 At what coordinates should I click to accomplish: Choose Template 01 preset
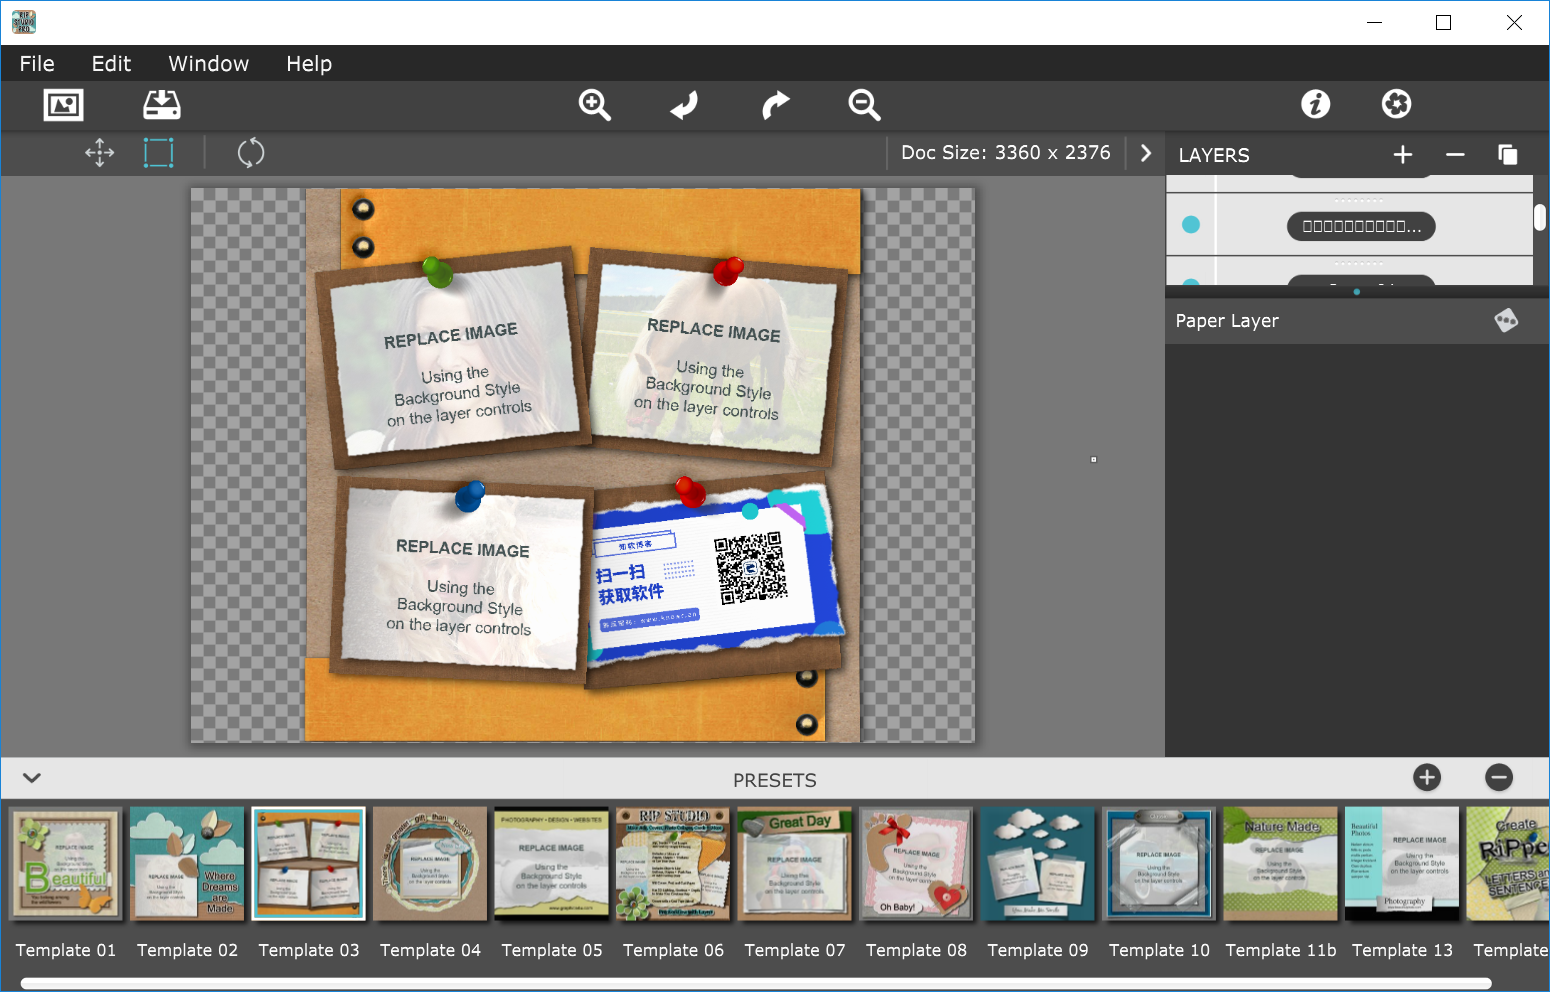(66, 864)
